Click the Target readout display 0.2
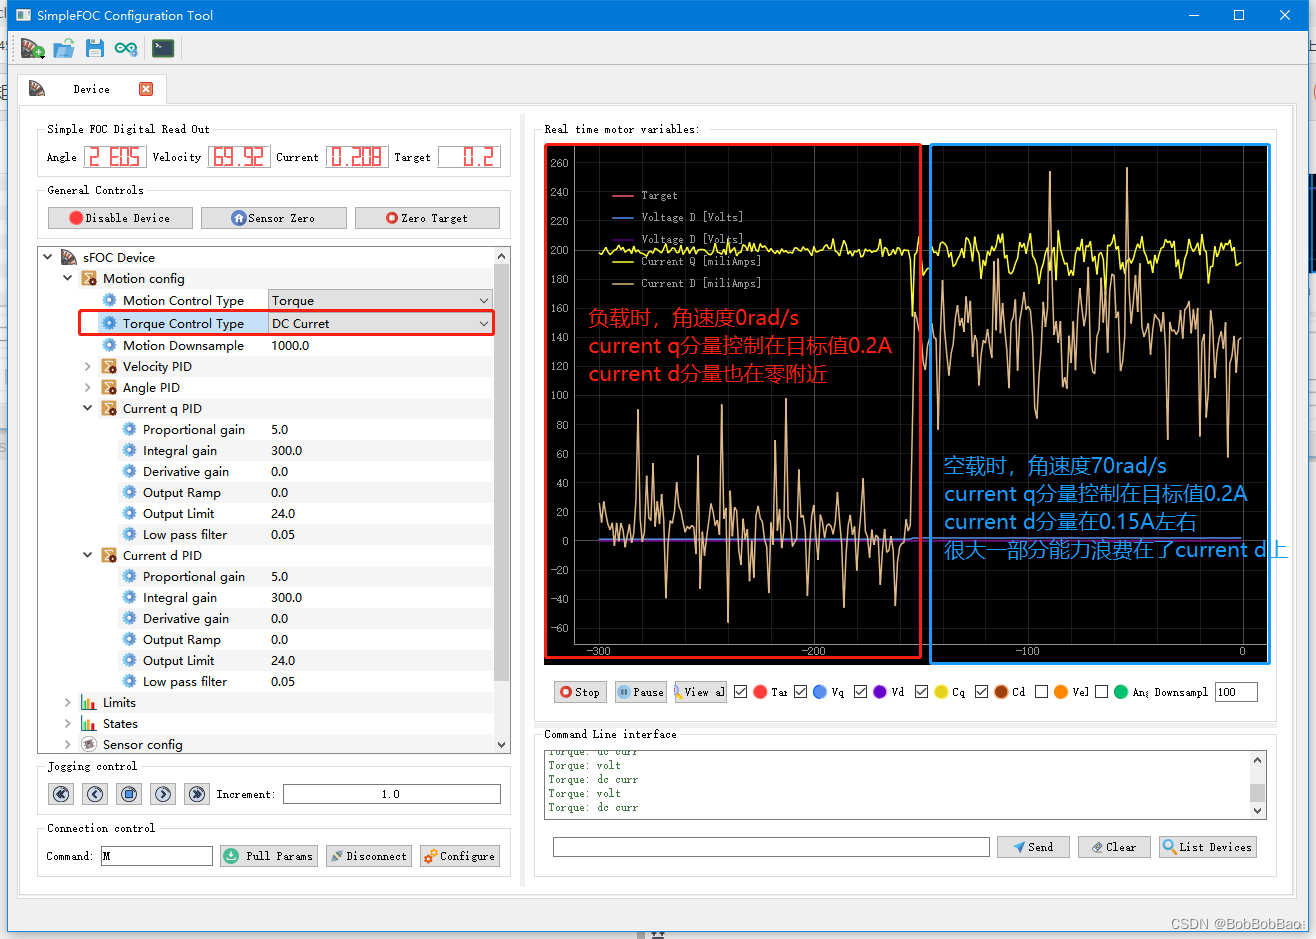 (469, 157)
